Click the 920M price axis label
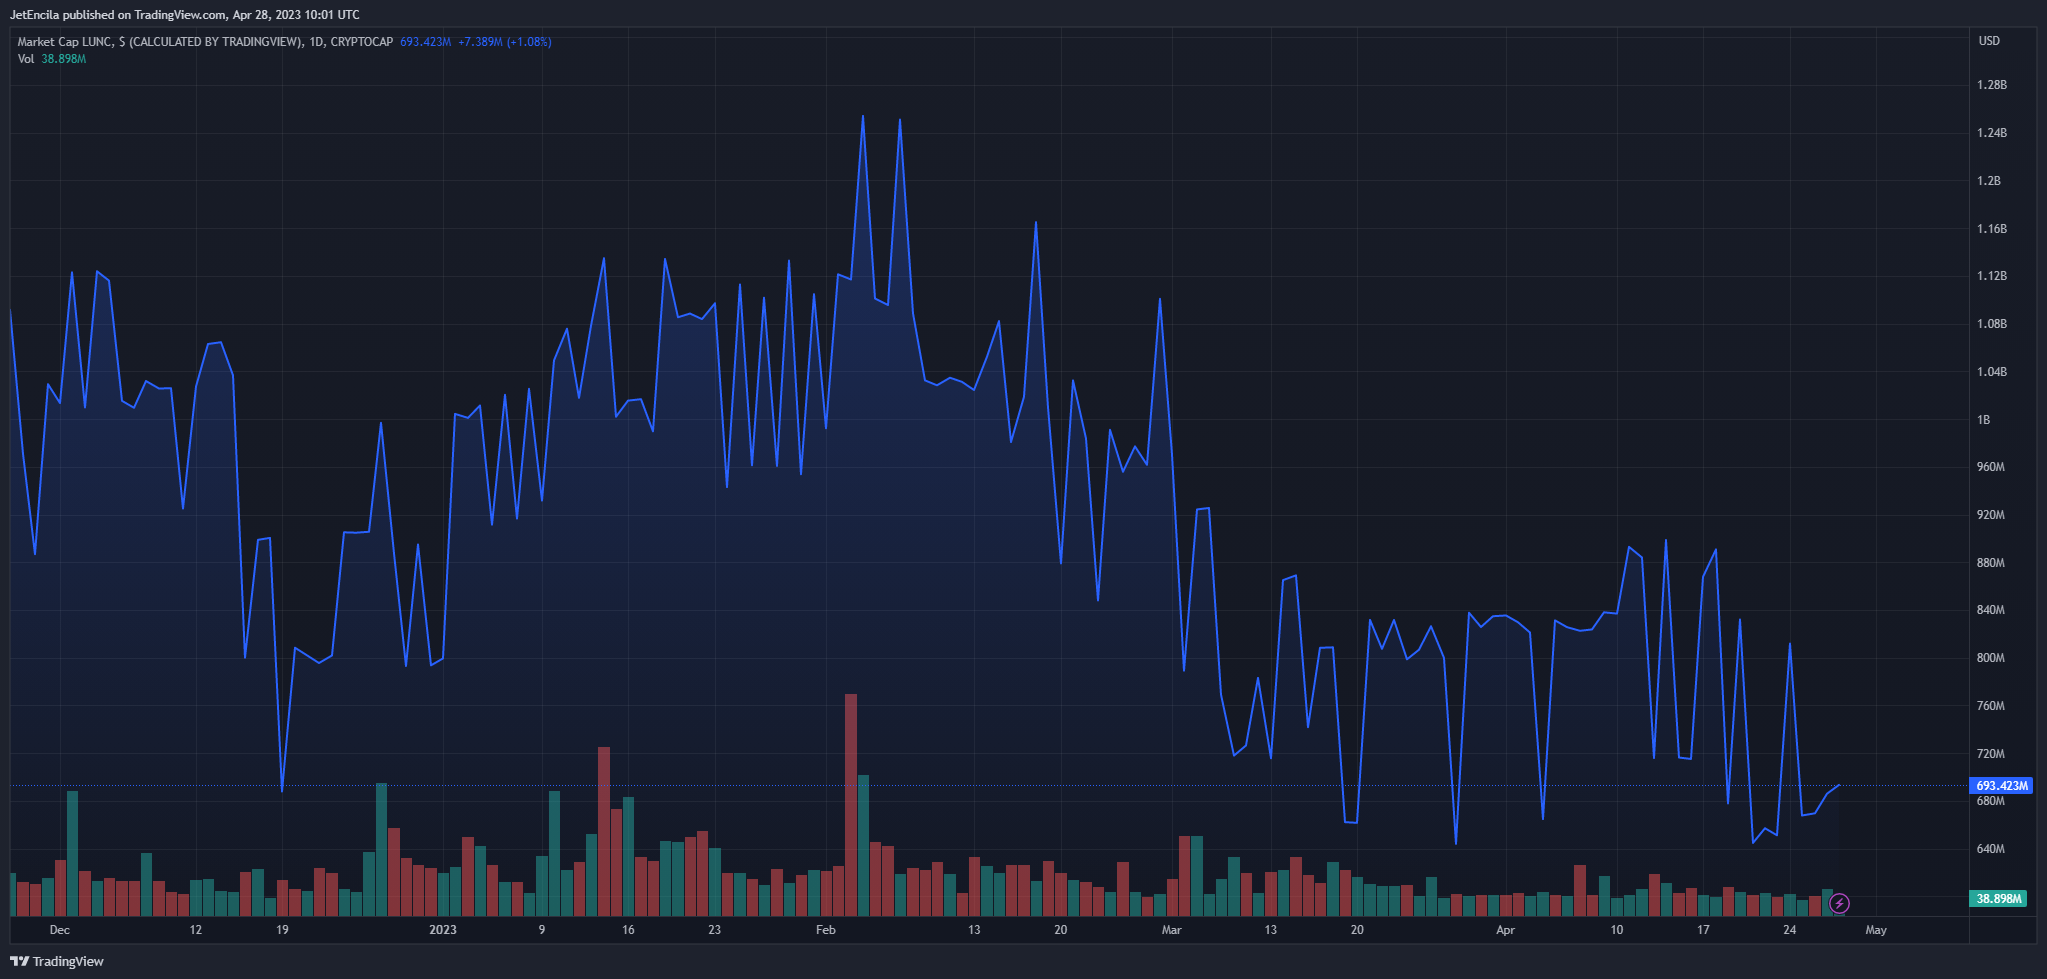Viewport: 2047px width, 979px height. (1991, 515)
